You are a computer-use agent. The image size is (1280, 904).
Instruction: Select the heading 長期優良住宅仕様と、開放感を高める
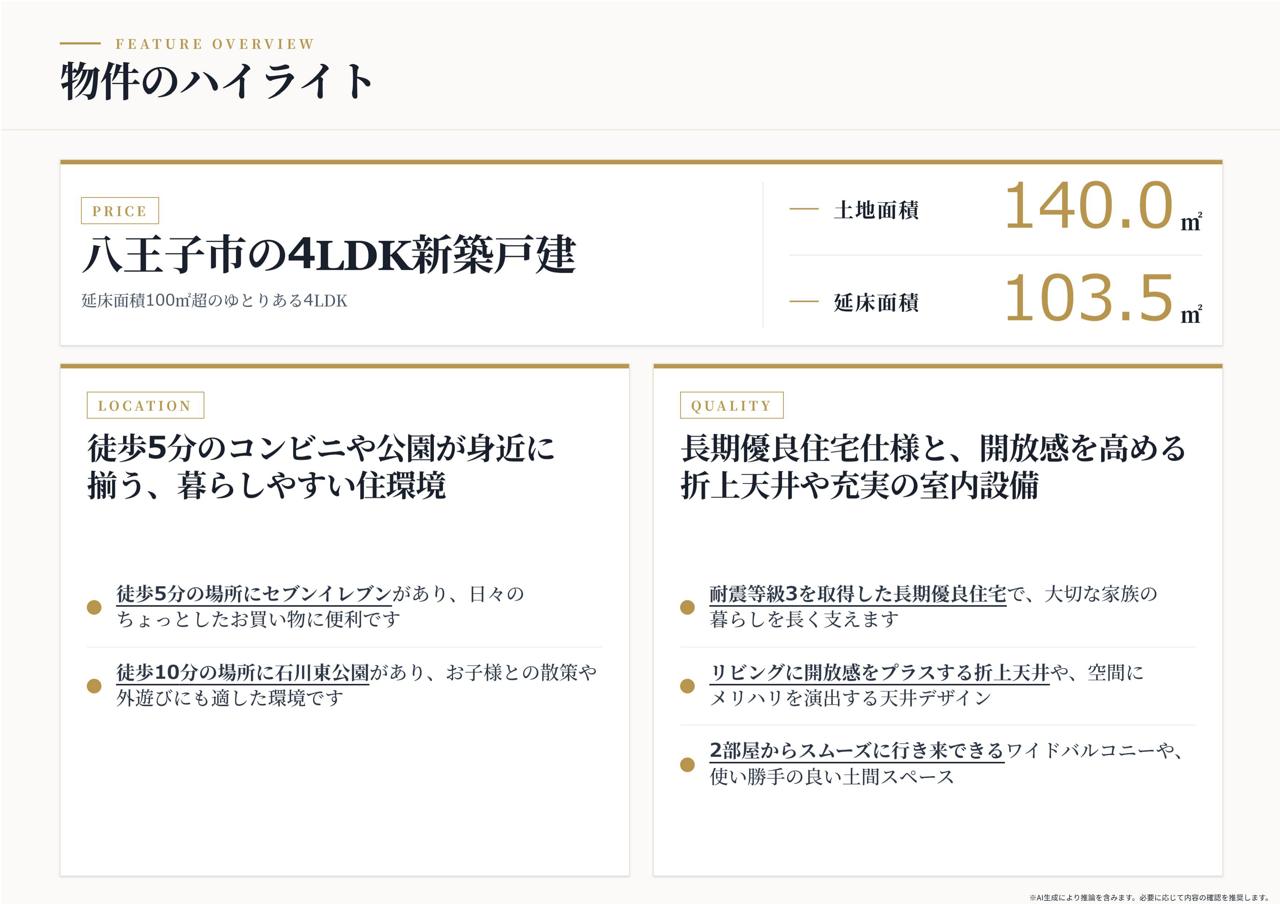click(933, 447)
